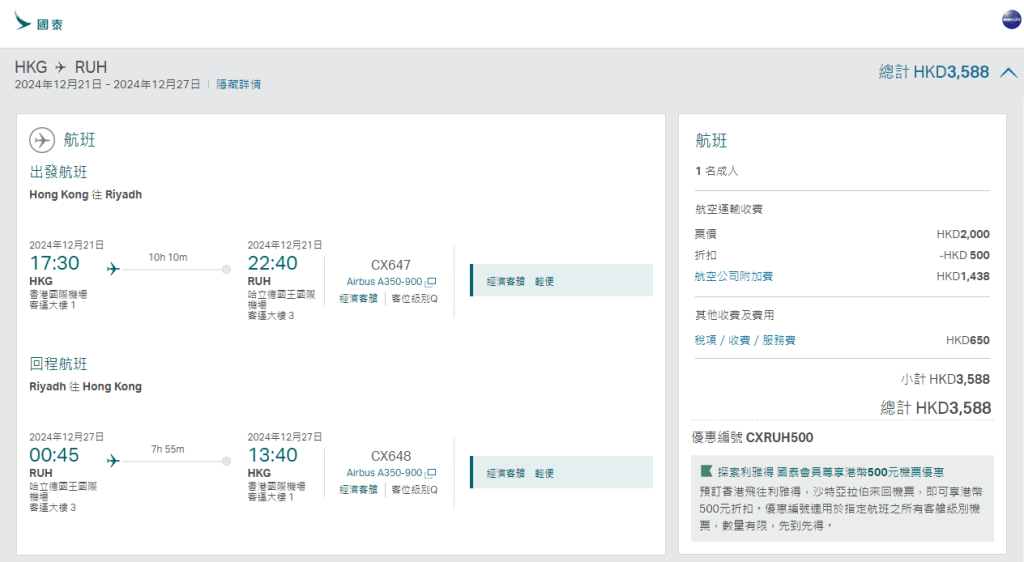
Task: Open 稅項 / 收費 / 服務費 breakdown
Action: pos(745,340)
